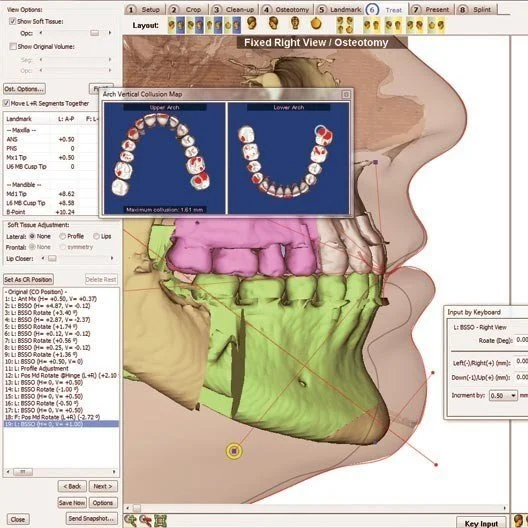Screen dimensions: 528x528
Task: Click the Delete Rest button
Action: tap(101, 279)
